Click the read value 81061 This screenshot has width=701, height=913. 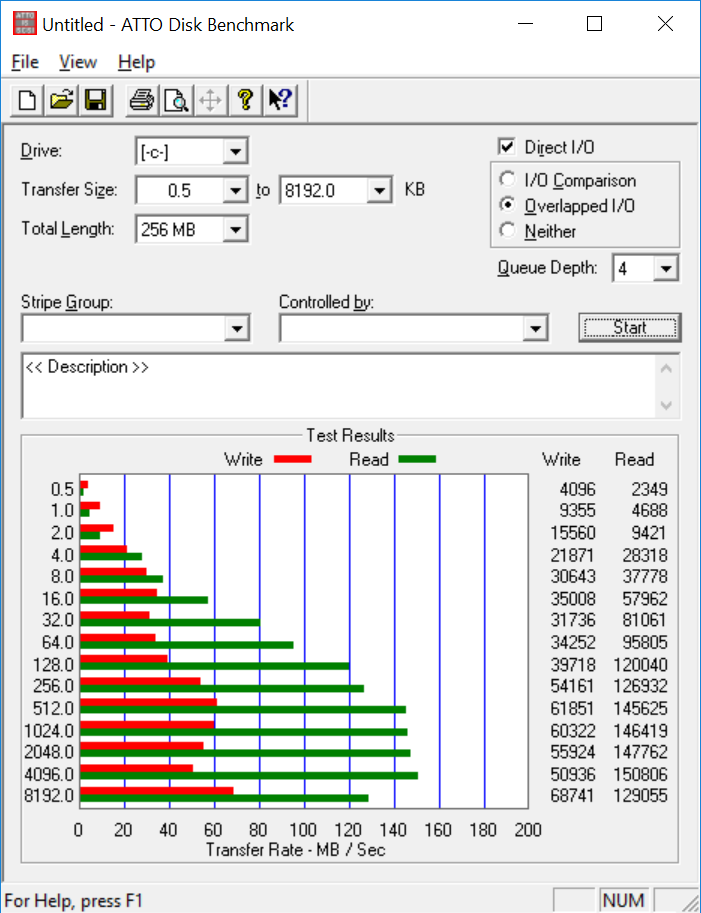[x=644, y=620]
